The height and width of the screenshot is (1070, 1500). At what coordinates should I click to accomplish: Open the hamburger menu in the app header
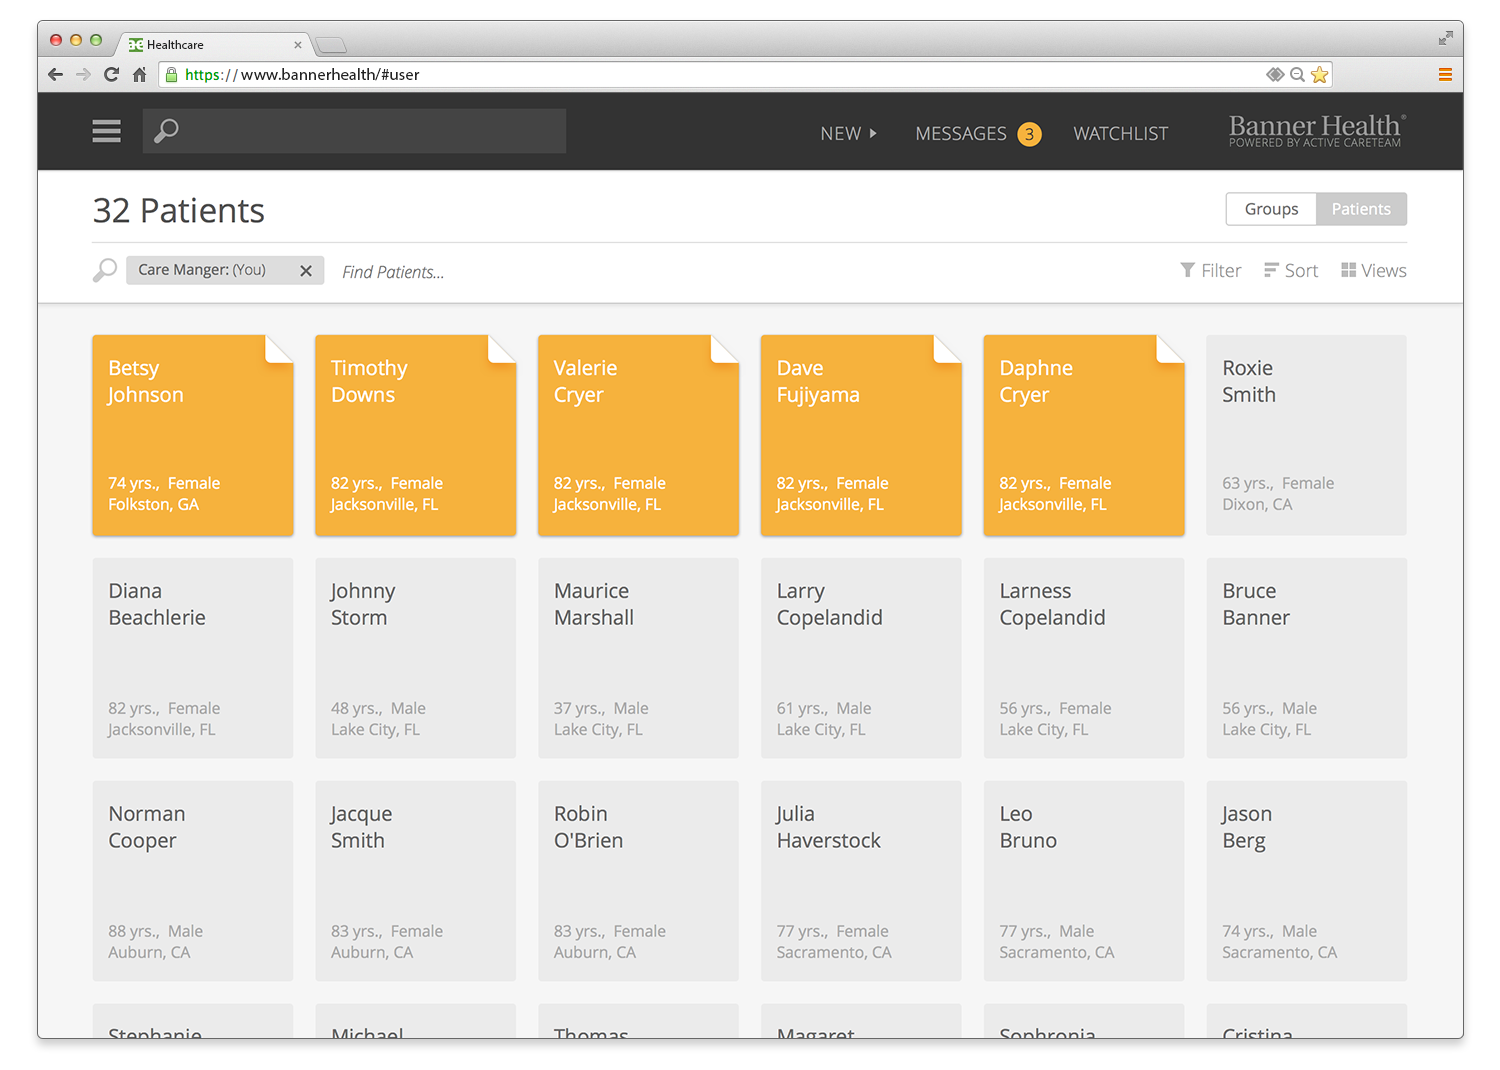(x=106, y=131)
